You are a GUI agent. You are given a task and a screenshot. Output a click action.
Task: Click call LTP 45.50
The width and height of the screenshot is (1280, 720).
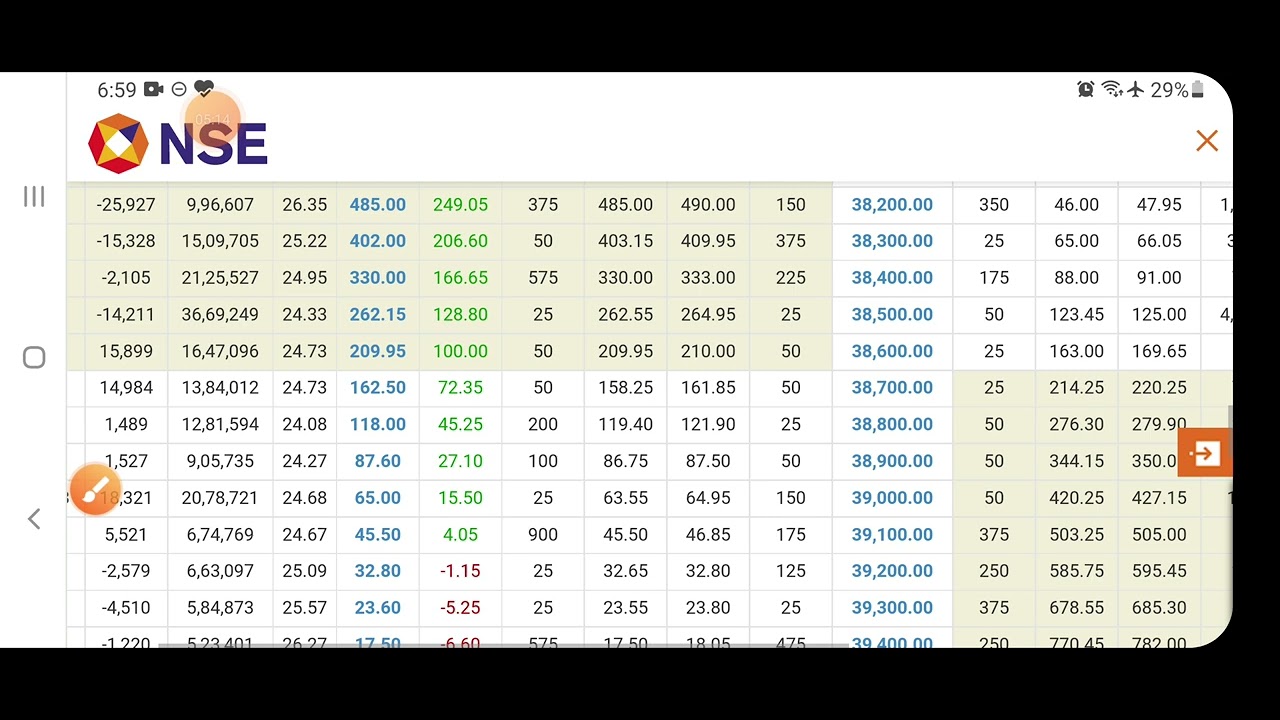(378, 534)
